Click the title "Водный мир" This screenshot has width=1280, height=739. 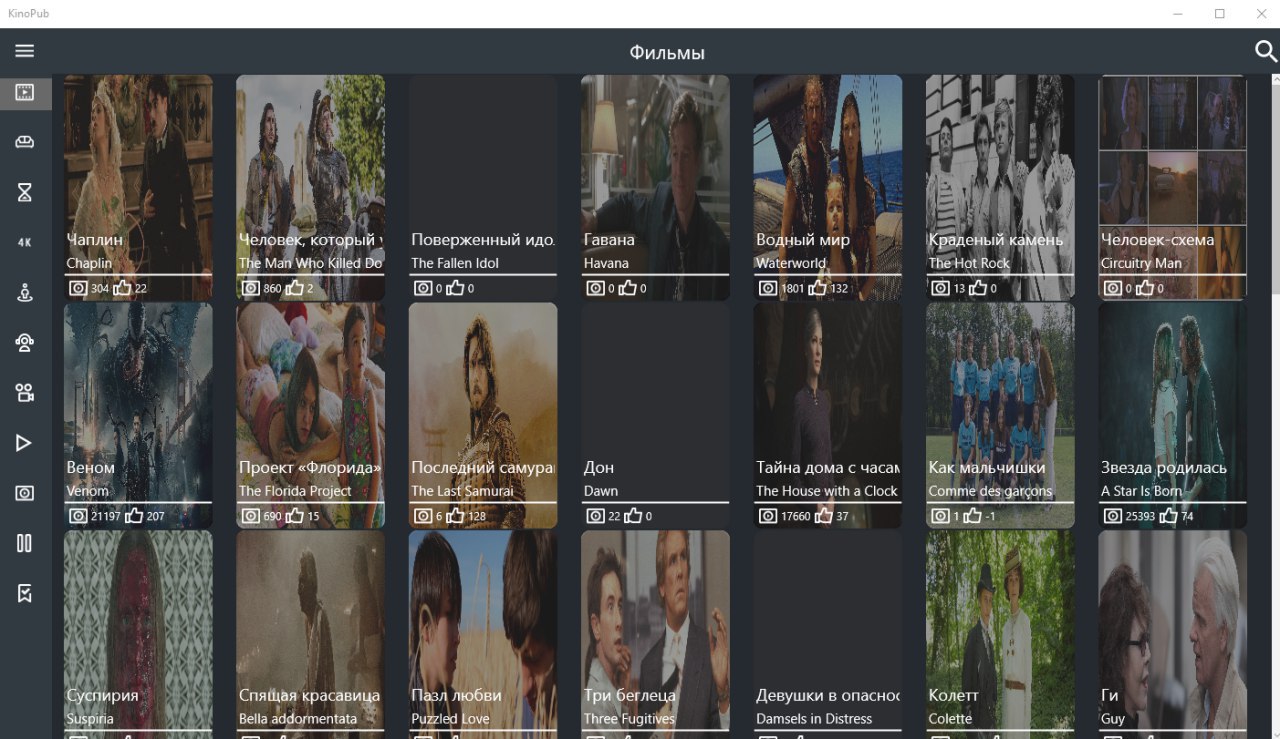pos(803,240)
